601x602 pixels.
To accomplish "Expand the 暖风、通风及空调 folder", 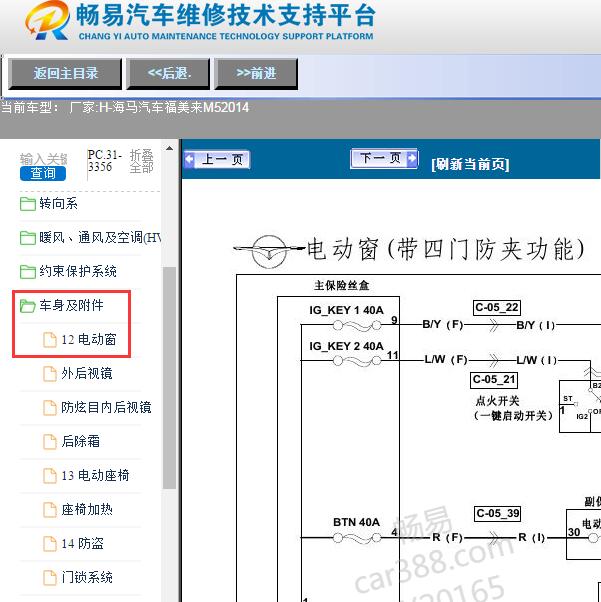I will 99,238.
